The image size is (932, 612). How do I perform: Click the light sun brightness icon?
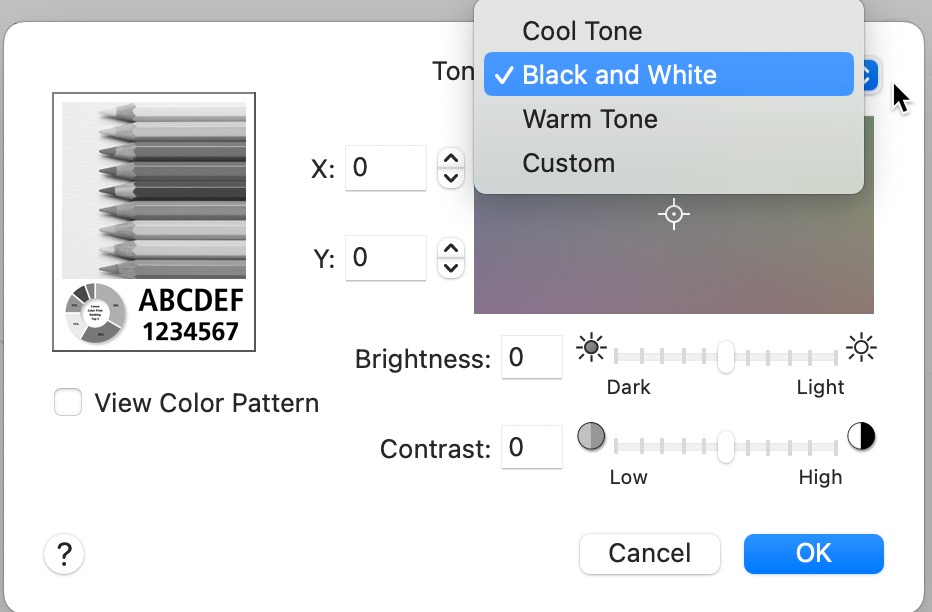(861, 348)
